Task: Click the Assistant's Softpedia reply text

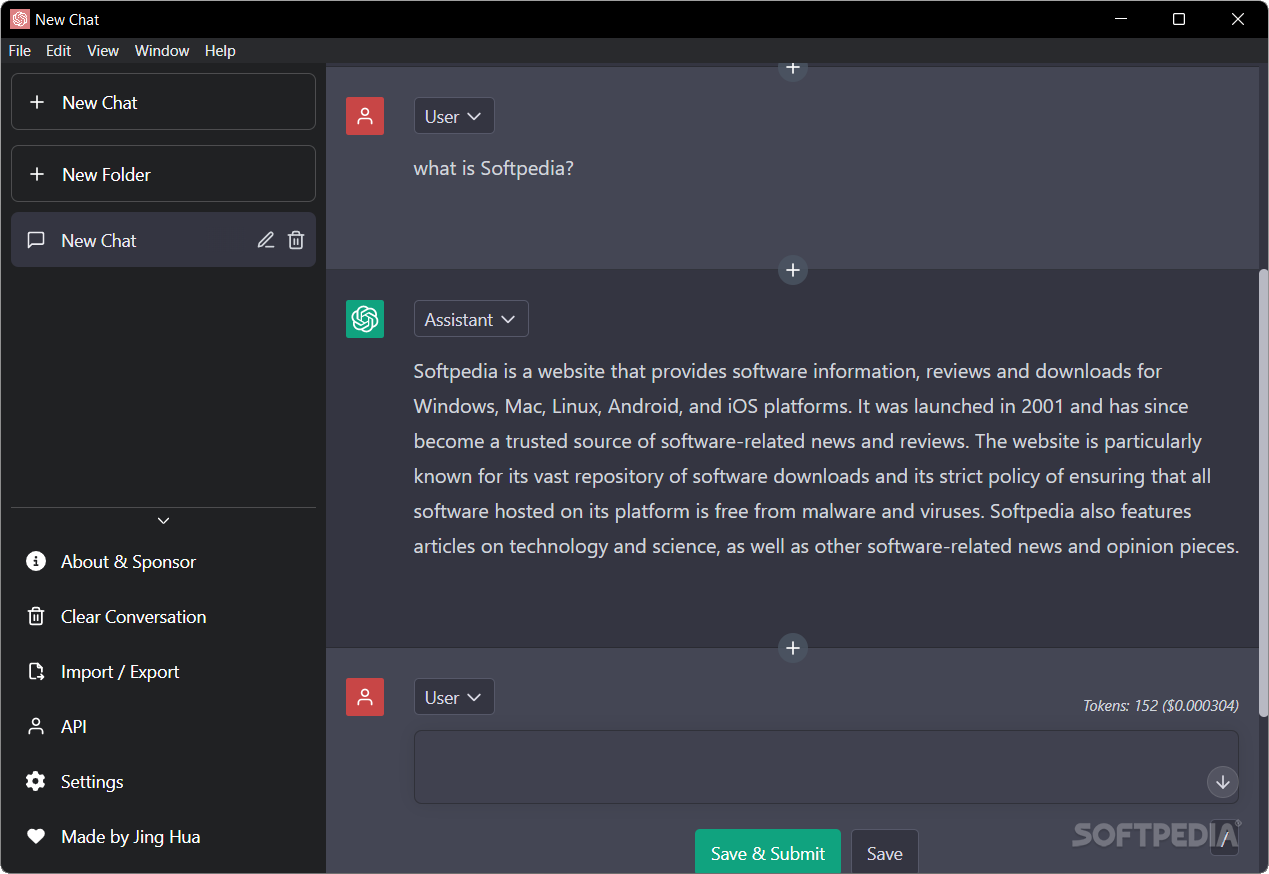Action: [826, 458]
